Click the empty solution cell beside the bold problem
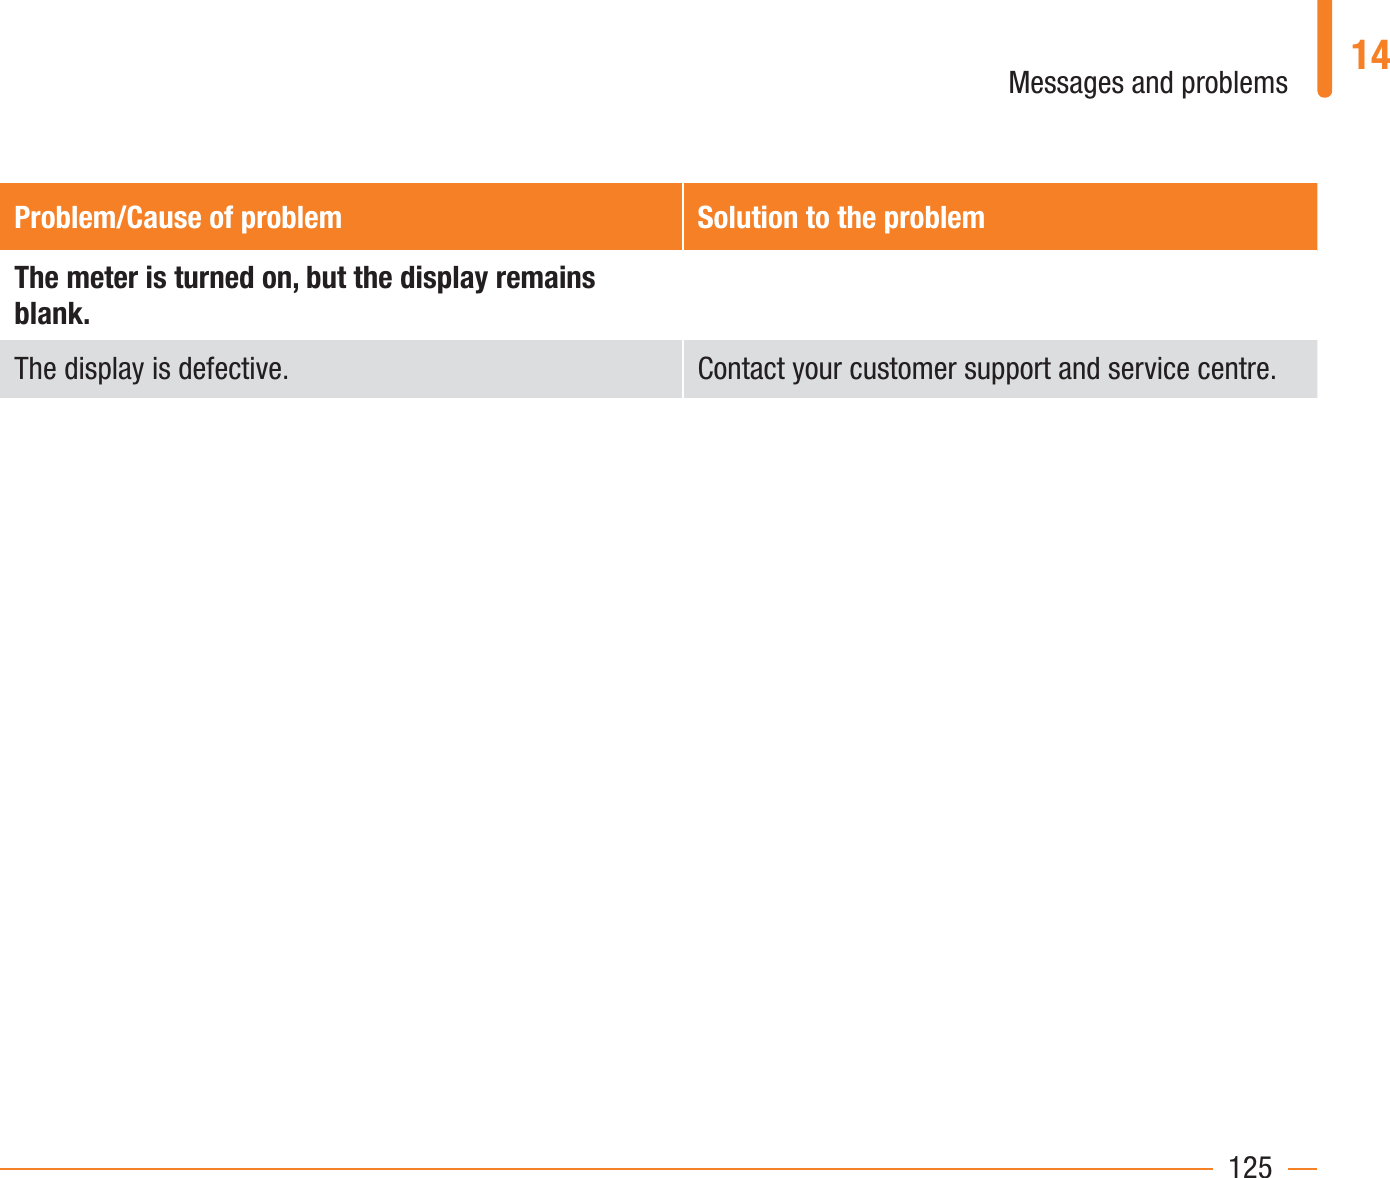 (x=998, y=295)
